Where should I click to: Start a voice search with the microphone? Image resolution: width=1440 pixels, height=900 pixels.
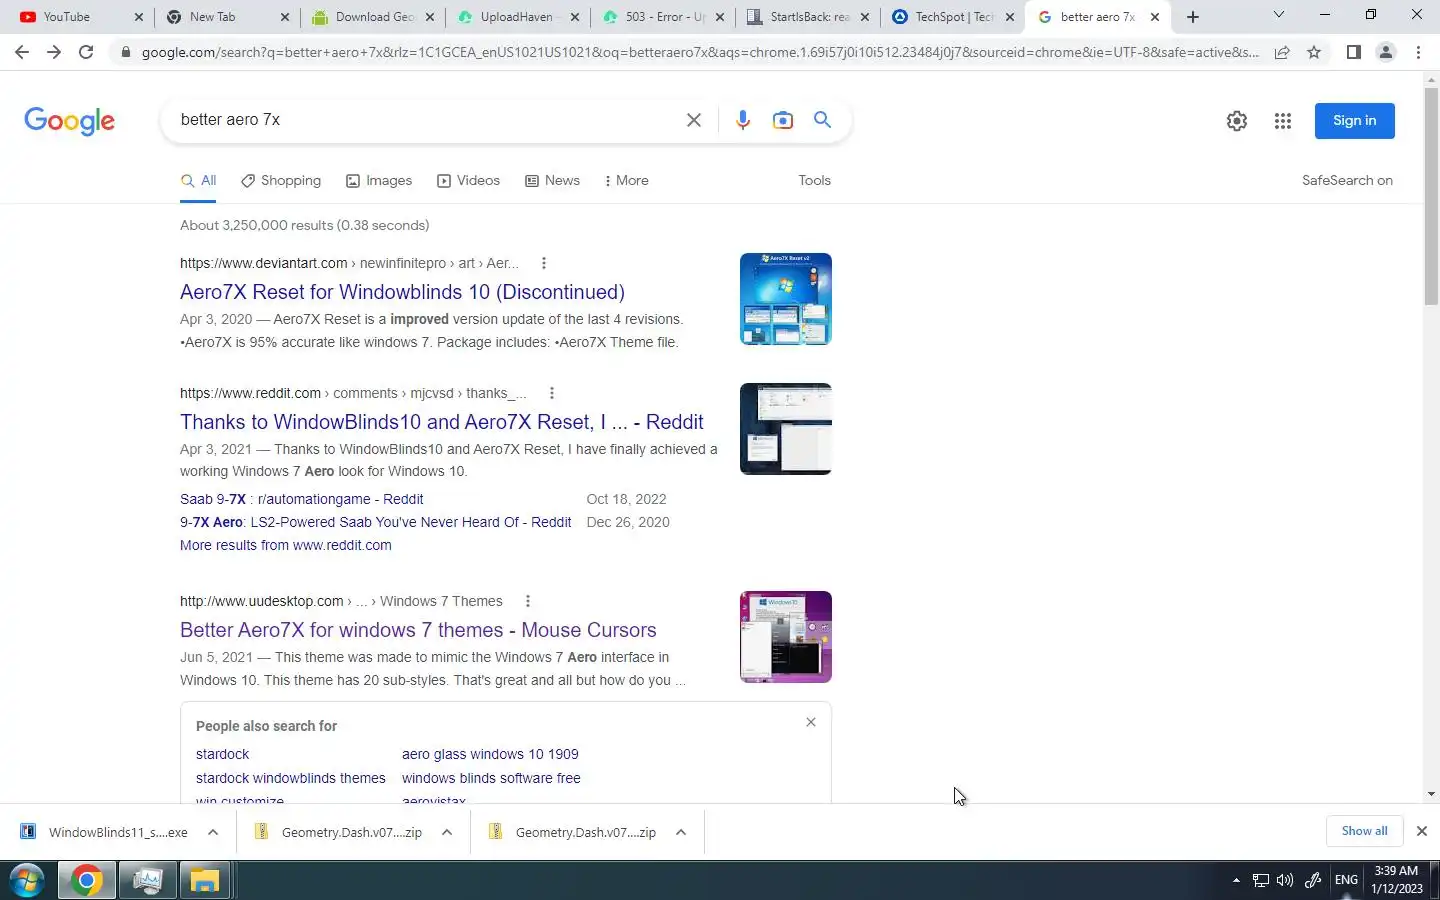742,120
